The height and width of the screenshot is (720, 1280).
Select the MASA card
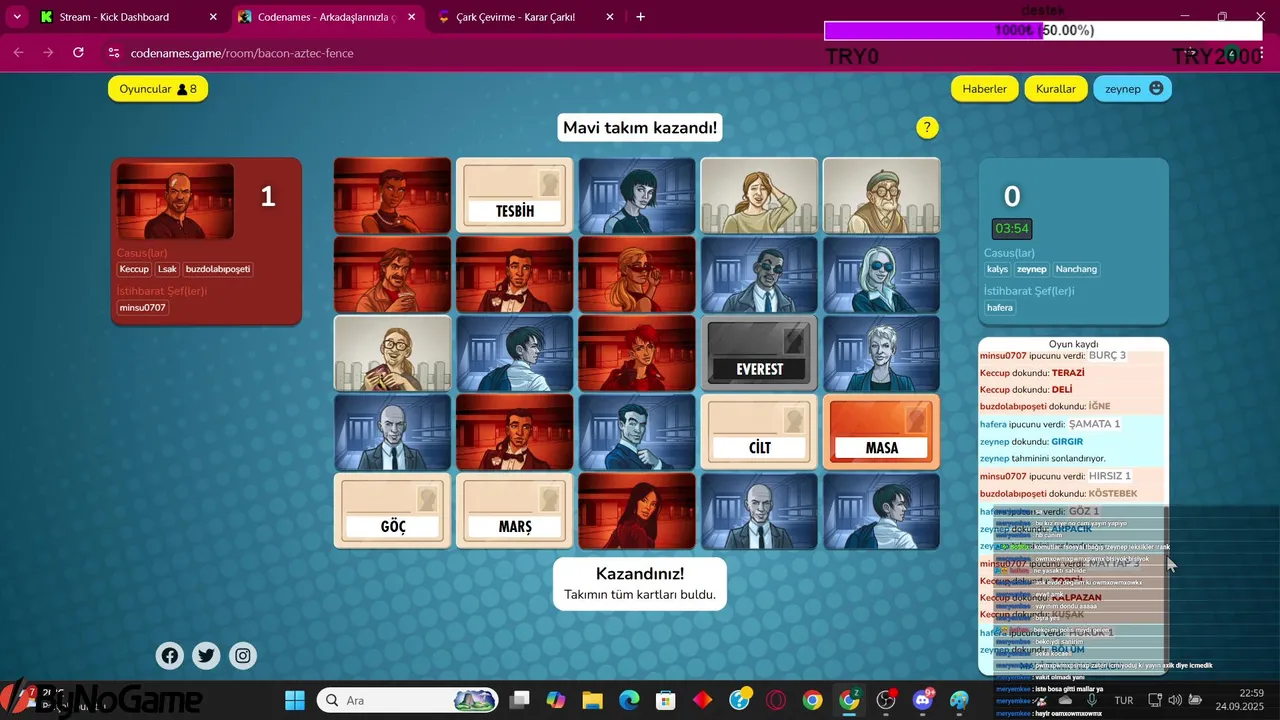[x=881, y=432]
